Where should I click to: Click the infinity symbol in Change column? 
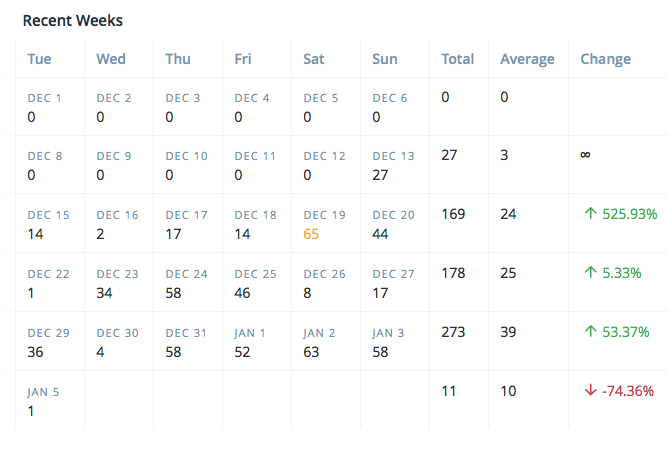(x=586, y=155)
